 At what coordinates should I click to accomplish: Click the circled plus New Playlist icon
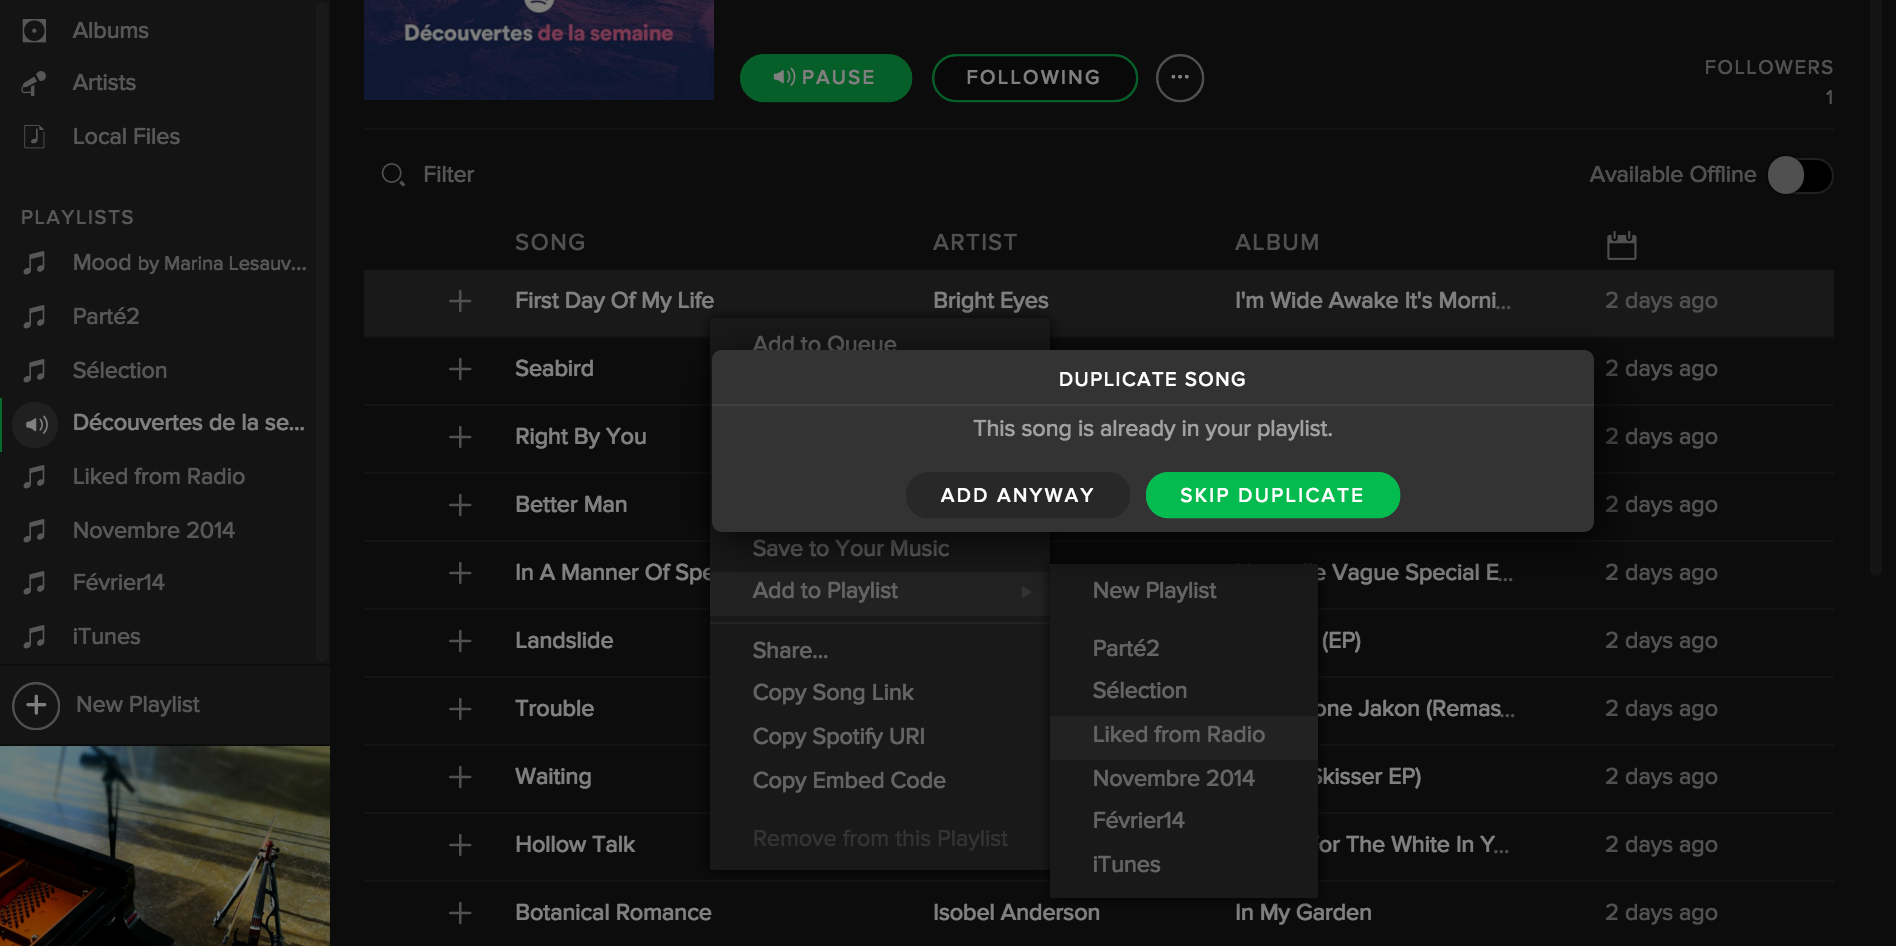tap(36, 705)
